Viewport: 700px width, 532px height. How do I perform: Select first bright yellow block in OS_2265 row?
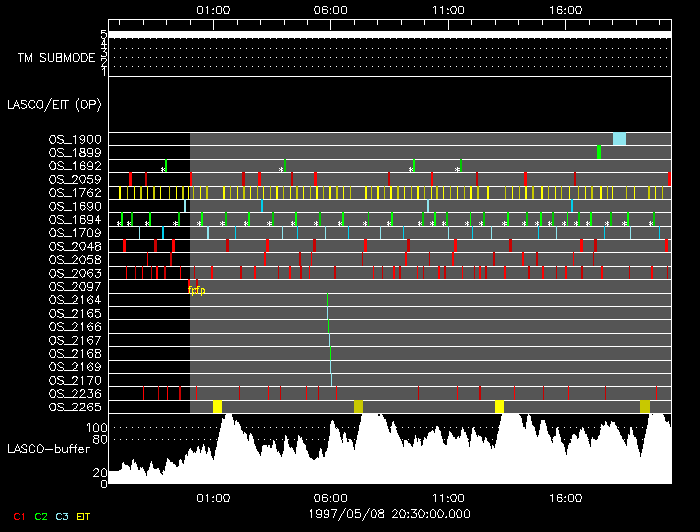(218, 406)
